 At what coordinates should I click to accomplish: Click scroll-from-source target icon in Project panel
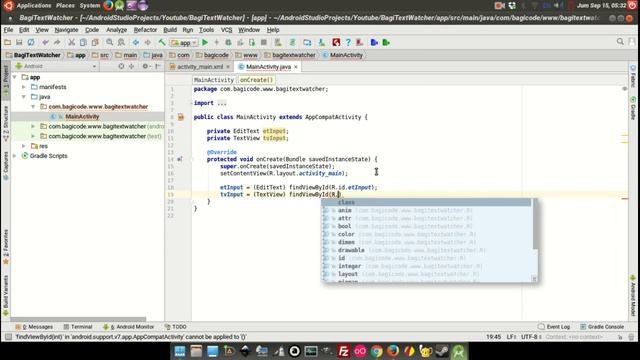coord(121,66)
